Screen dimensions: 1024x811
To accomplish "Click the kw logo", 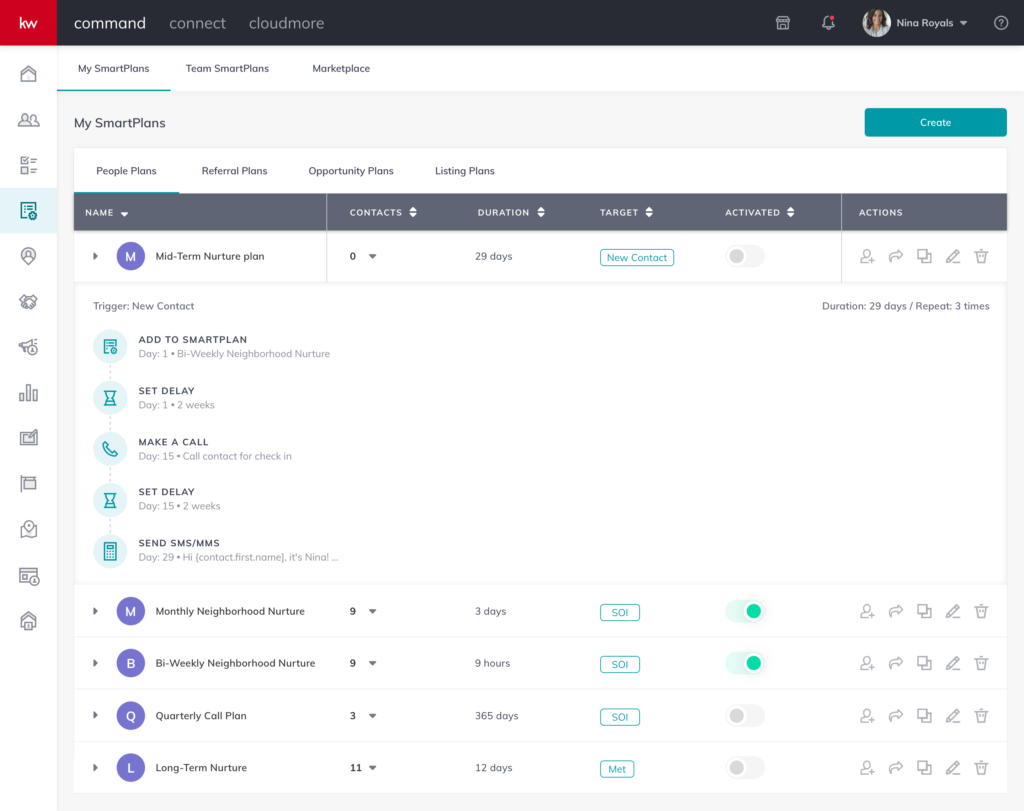I will 28,23.
